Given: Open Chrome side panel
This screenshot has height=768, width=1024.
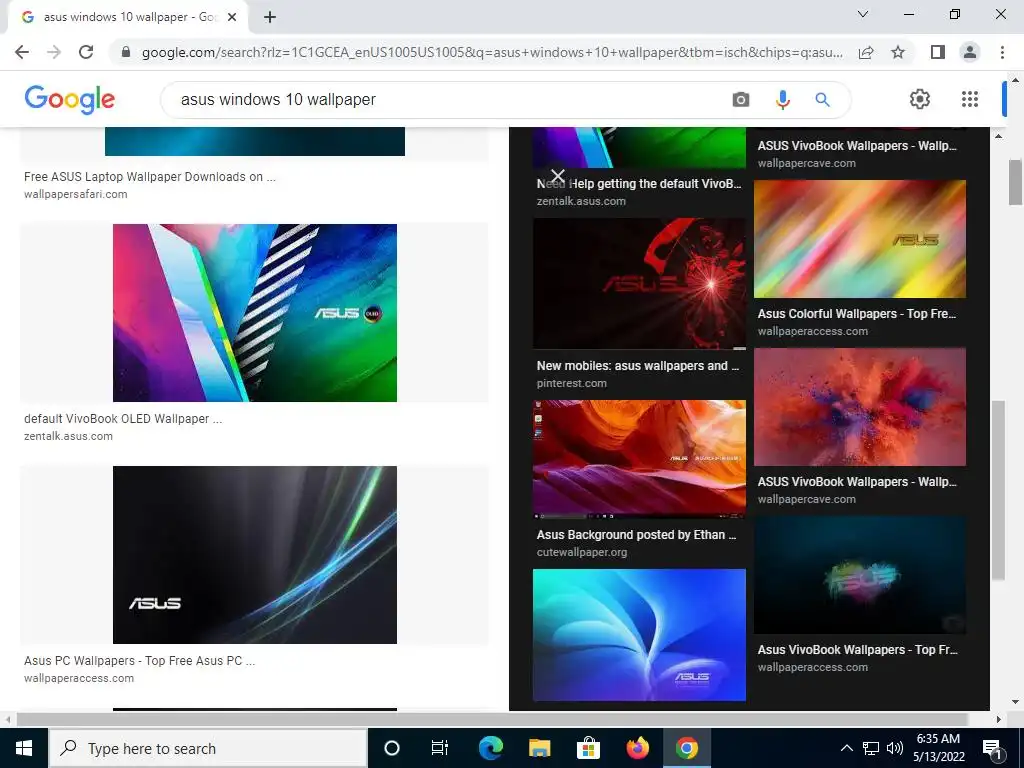Looking at the screenshot, I should 938,52.
